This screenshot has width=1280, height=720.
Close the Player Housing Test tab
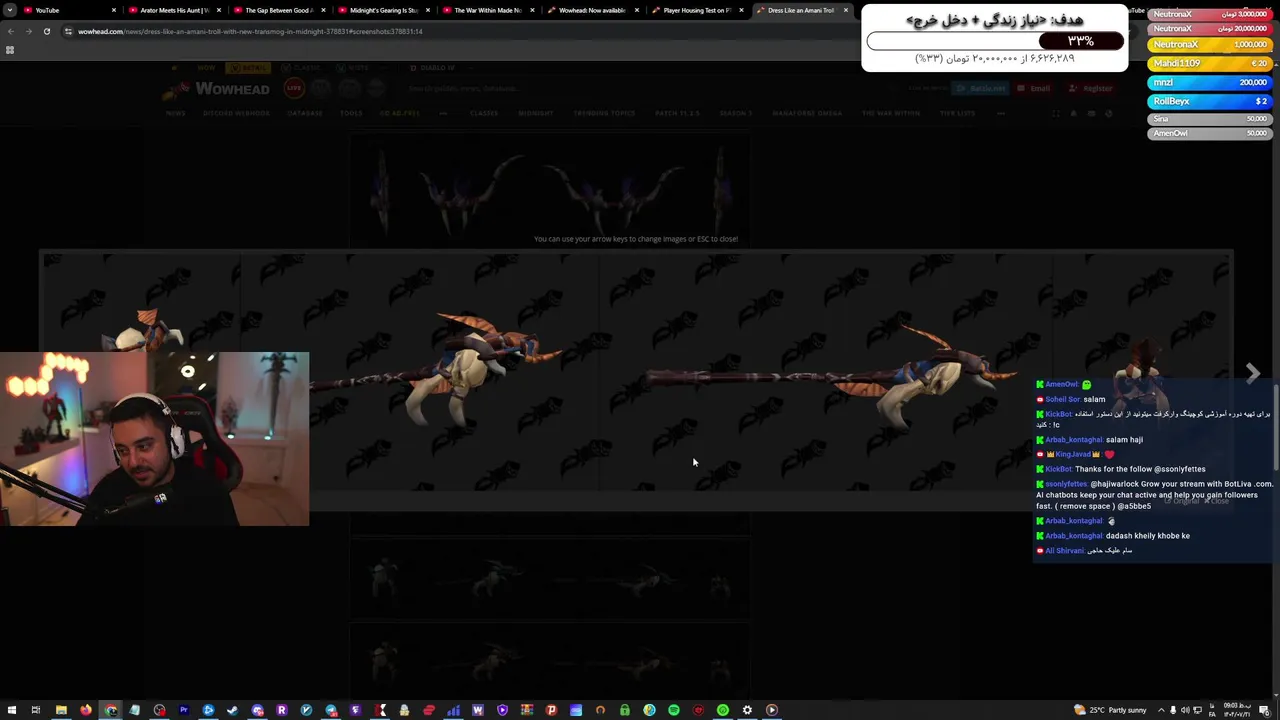click(x=741, y=10)
